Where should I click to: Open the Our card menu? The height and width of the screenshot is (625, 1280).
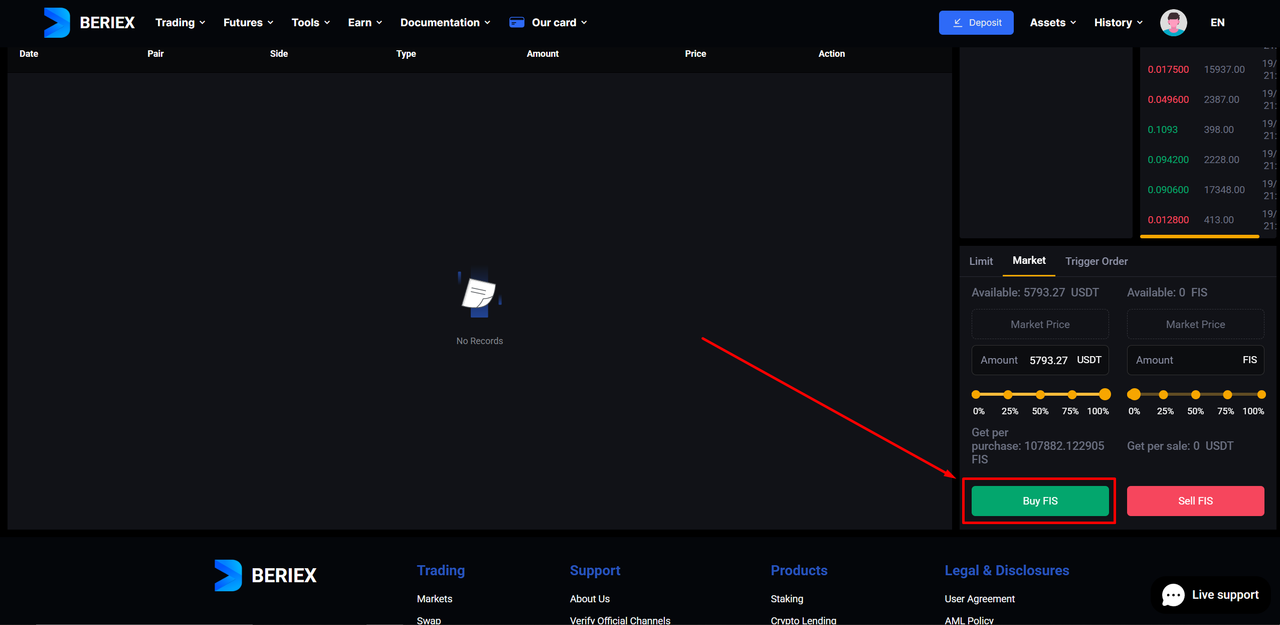tap(559, 22)
